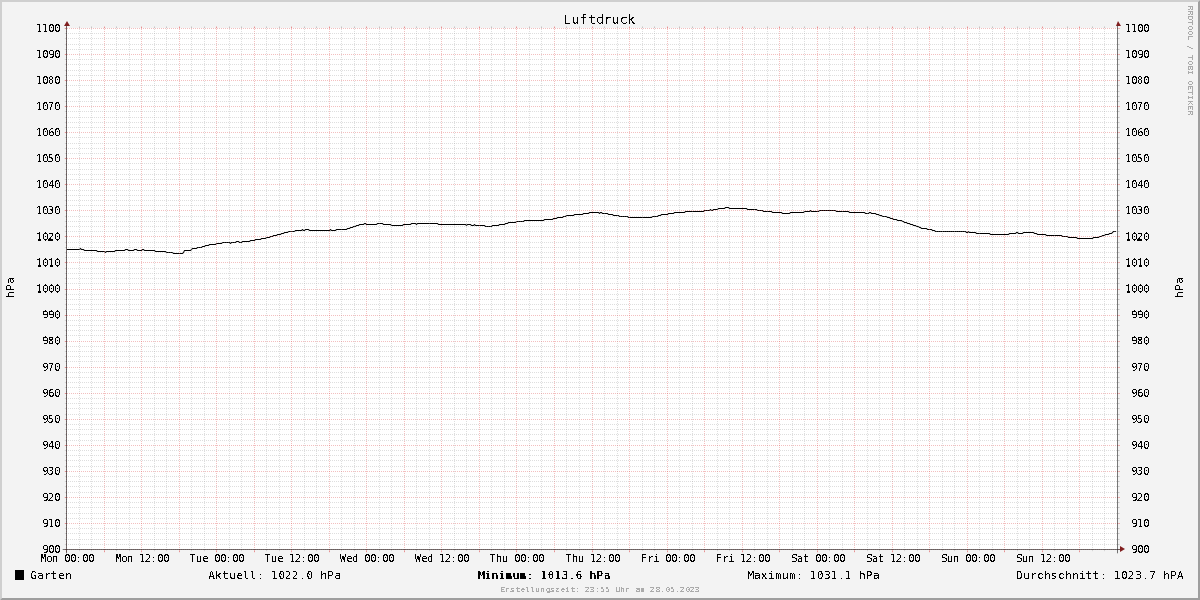Click the 1020 label on right axis
The width and height of the screenshot is (1200, 600).
tap(1137, 236)
